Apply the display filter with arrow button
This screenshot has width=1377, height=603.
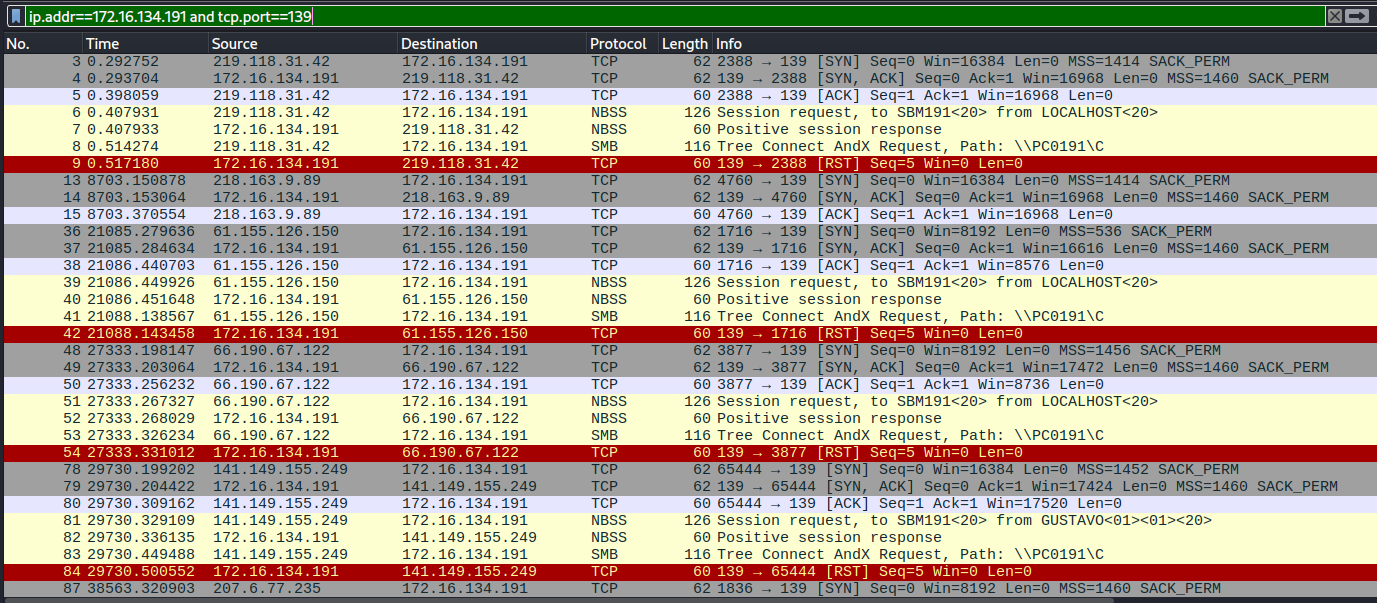pos(1357,16)
